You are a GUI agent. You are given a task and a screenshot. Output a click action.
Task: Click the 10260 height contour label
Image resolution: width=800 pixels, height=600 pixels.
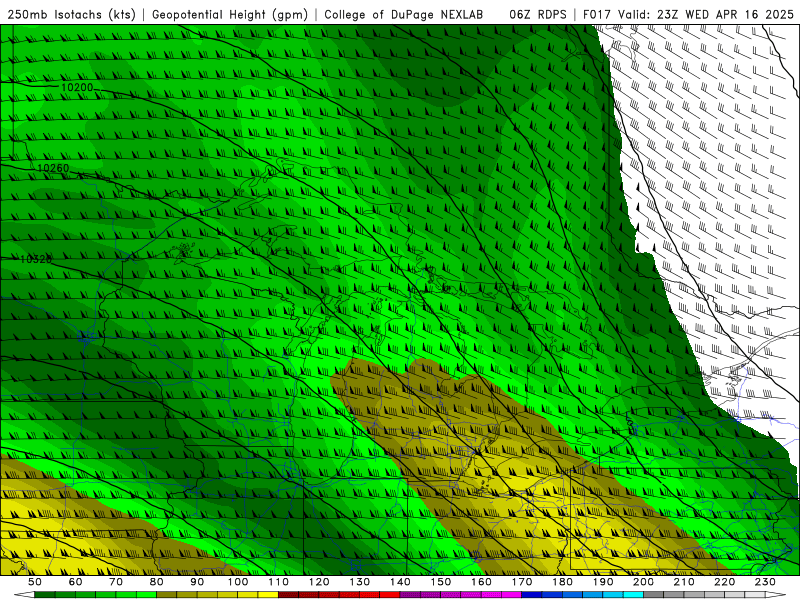click(x=53, y=168)
